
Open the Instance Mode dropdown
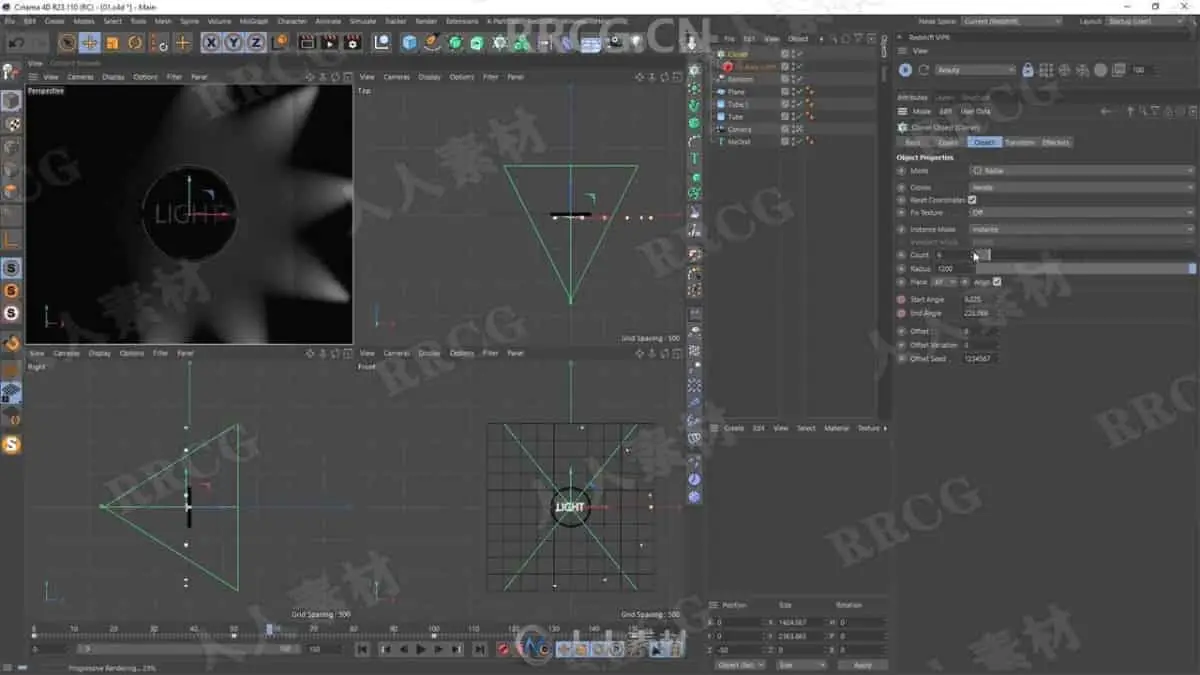[1083, 229]
